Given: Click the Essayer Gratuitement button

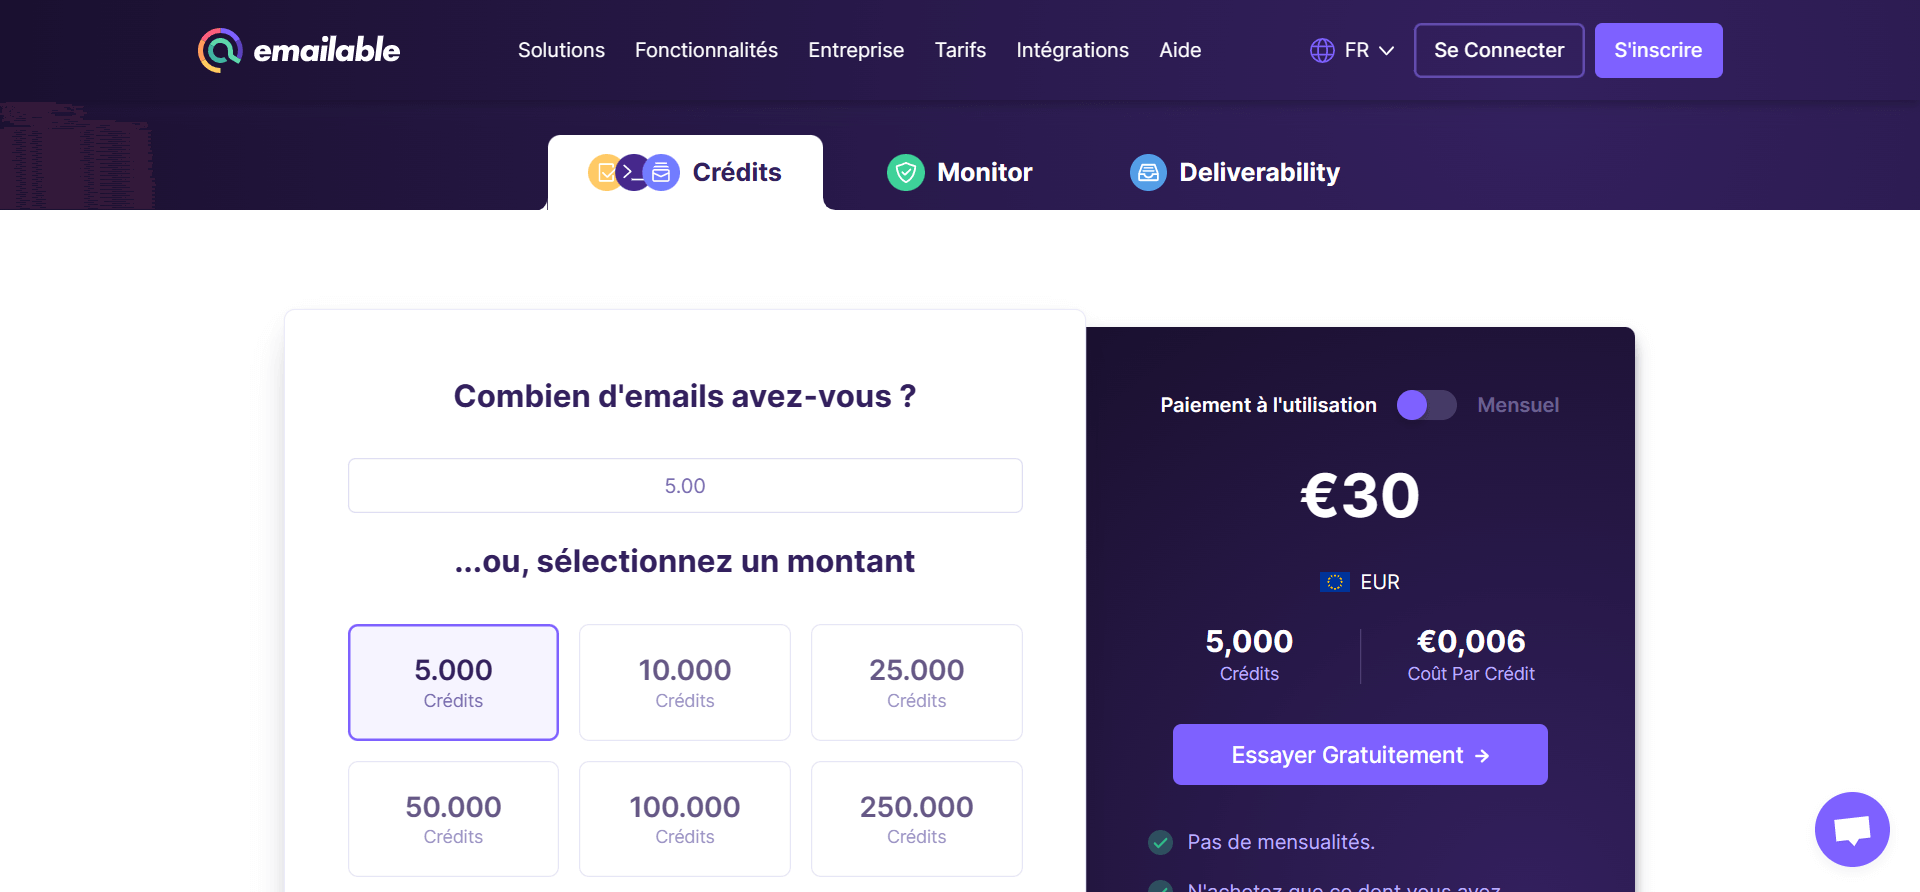Looking at the screenshot, I should [1360, 755].
